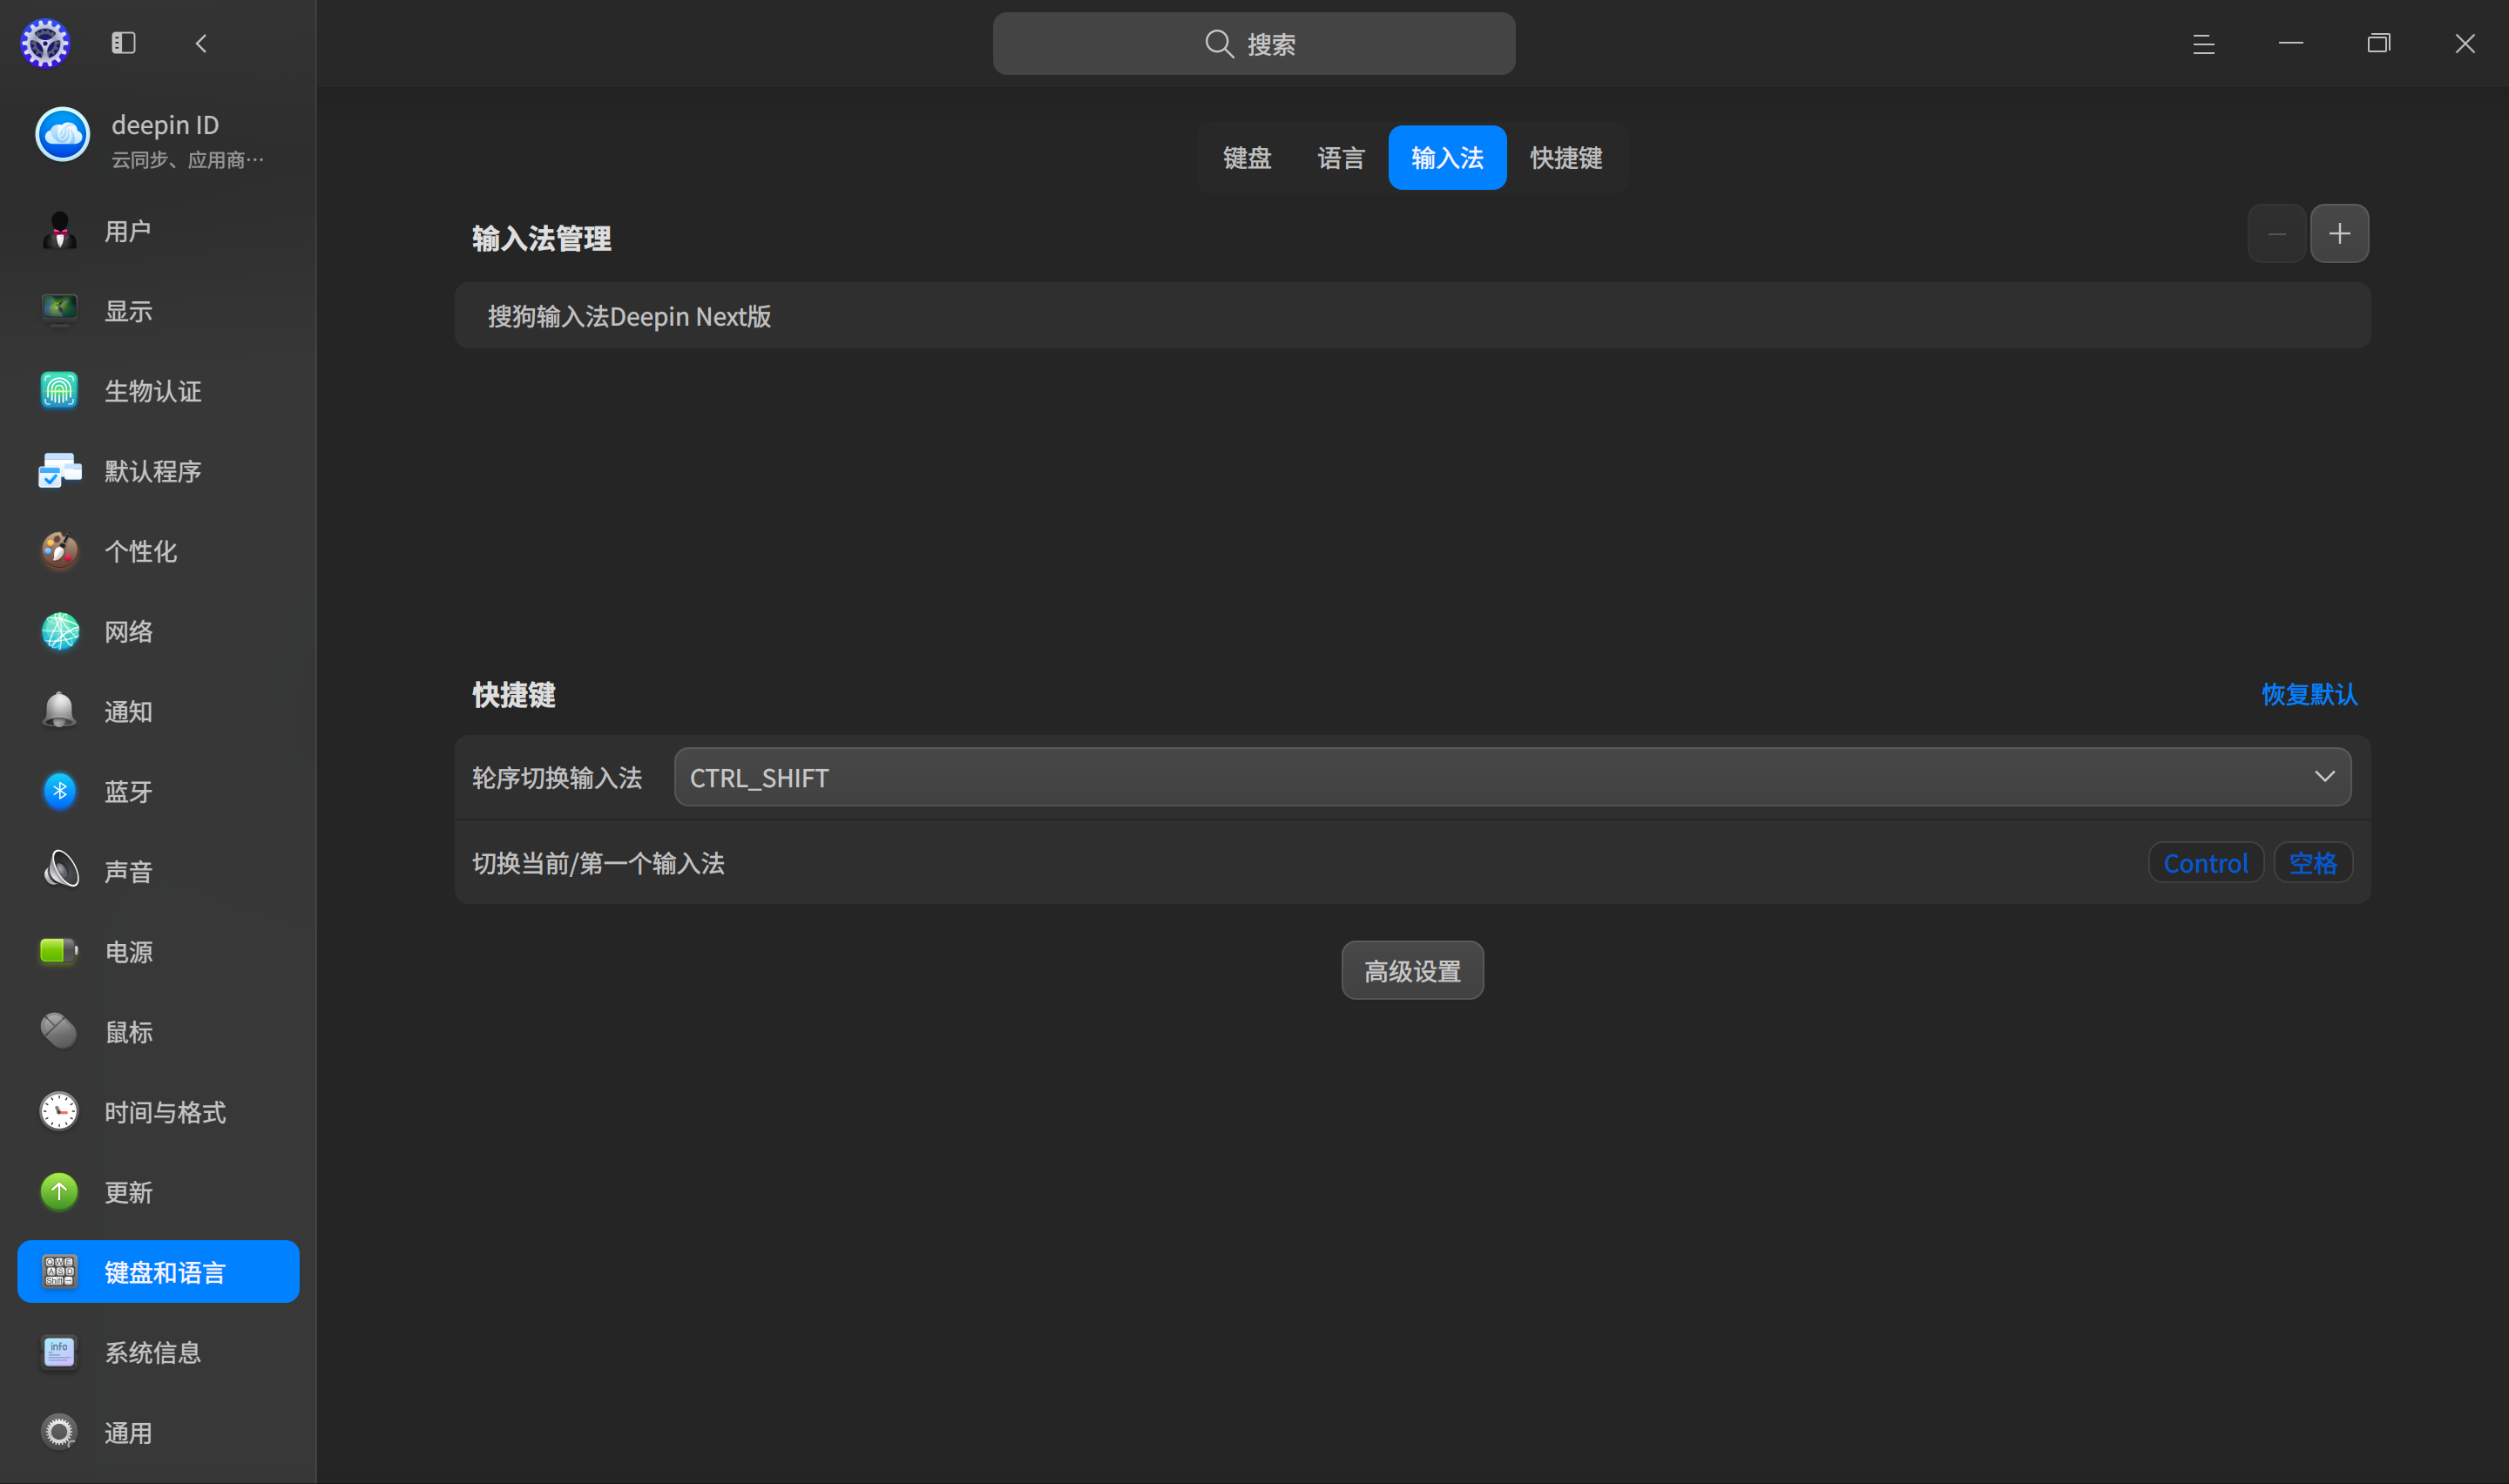Image resolution: width=2509 pixels, height=1484 pixels.
Task: Open 蓝牙 Bluetooth settings
Action: pyautogui.click(x=158, y=791)
